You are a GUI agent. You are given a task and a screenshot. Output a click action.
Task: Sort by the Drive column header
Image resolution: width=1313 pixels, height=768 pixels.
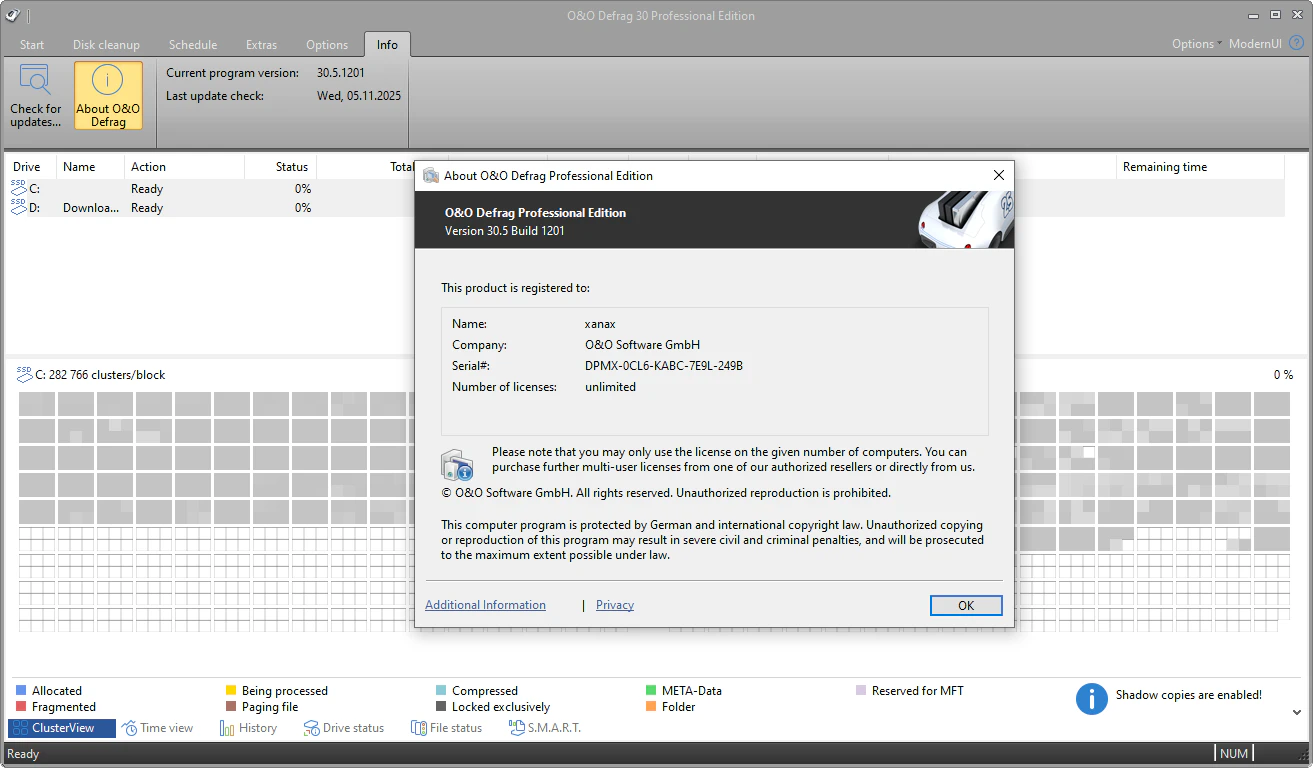32,167
